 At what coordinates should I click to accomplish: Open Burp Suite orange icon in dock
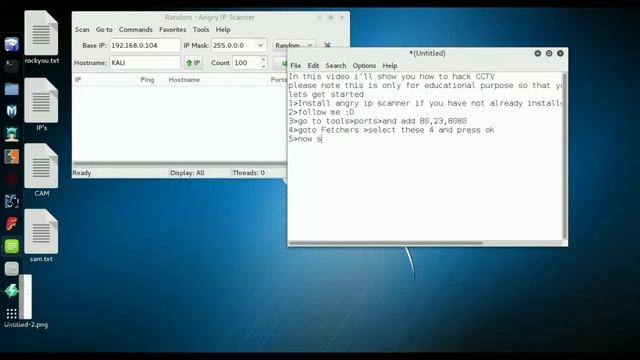(x=11, y=156)
